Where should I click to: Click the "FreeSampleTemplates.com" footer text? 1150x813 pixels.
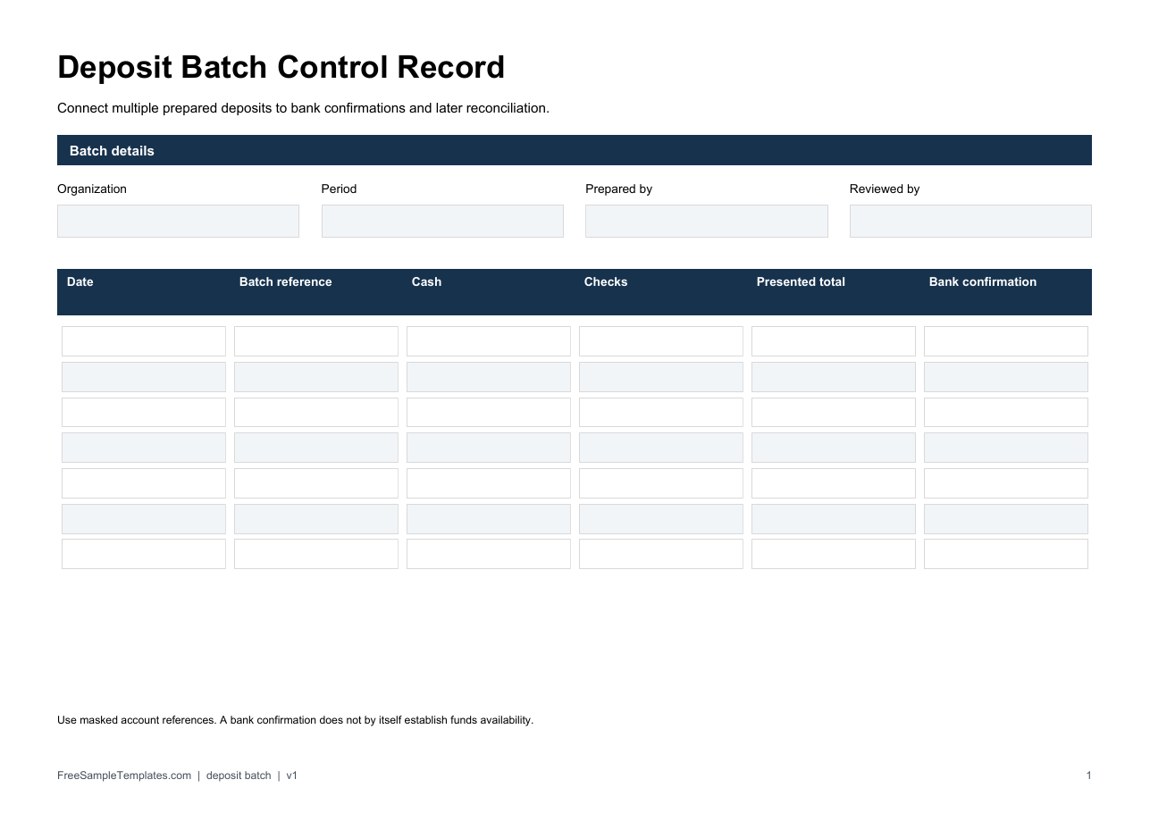(124, 776)
